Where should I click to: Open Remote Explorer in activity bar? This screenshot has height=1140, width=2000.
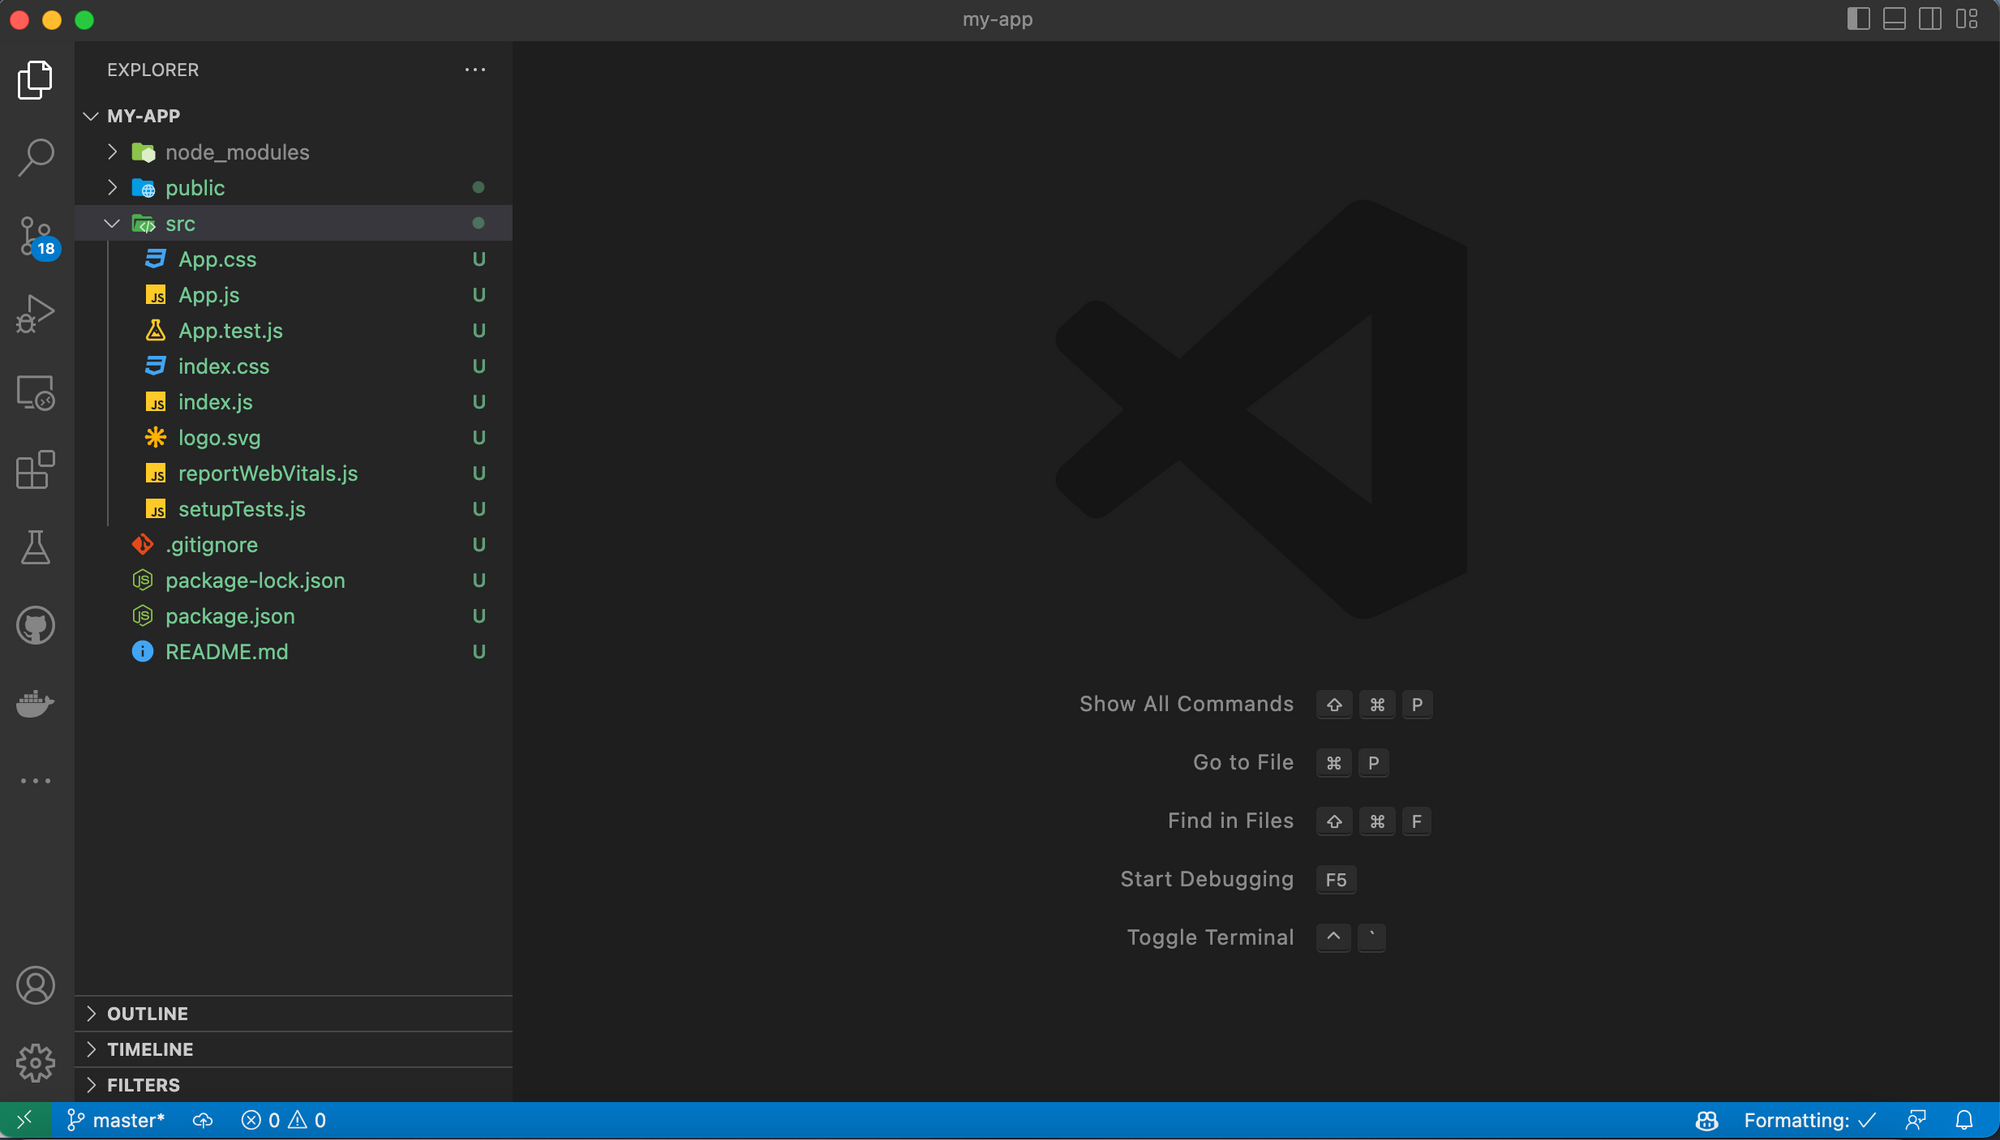(36, 392)
